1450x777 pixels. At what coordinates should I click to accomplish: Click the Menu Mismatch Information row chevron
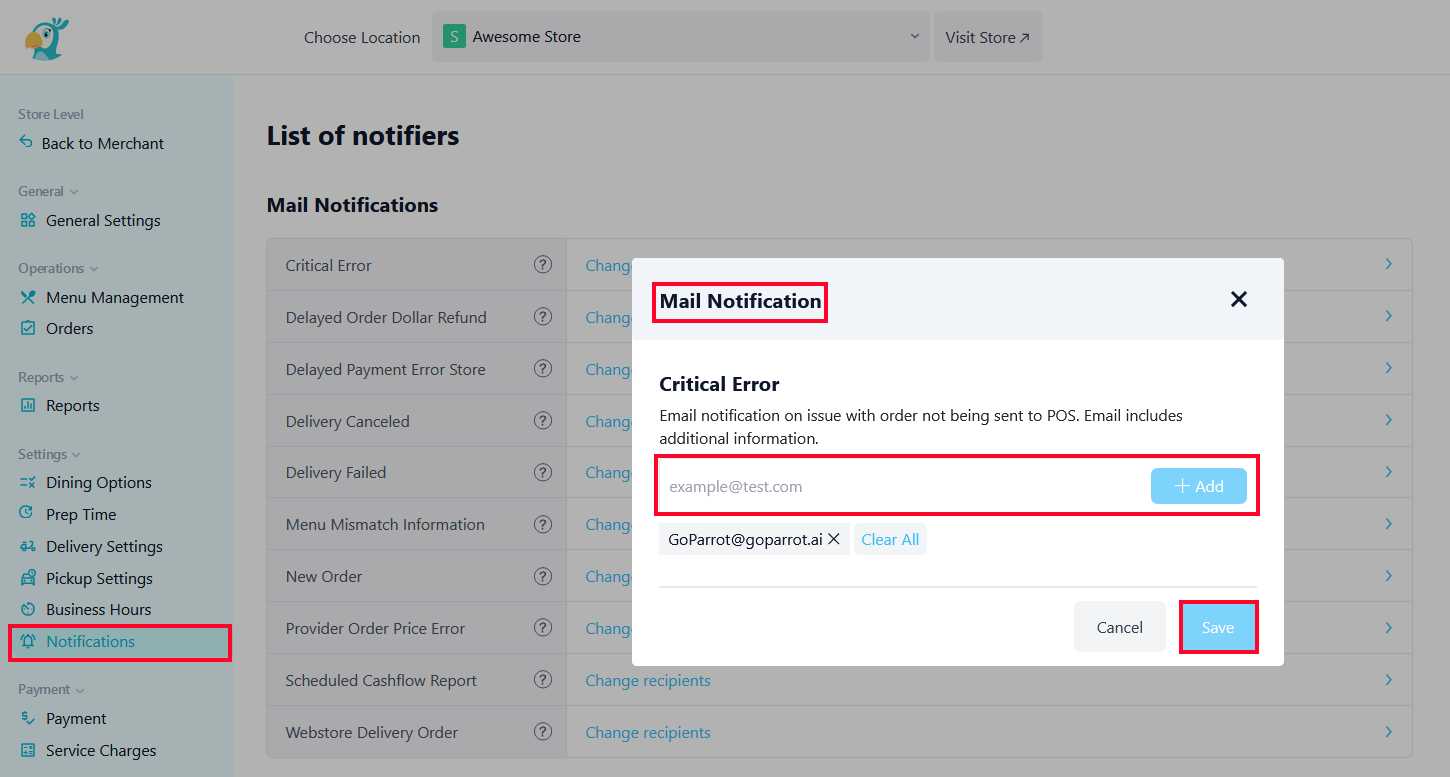[x=1389, y=523]
